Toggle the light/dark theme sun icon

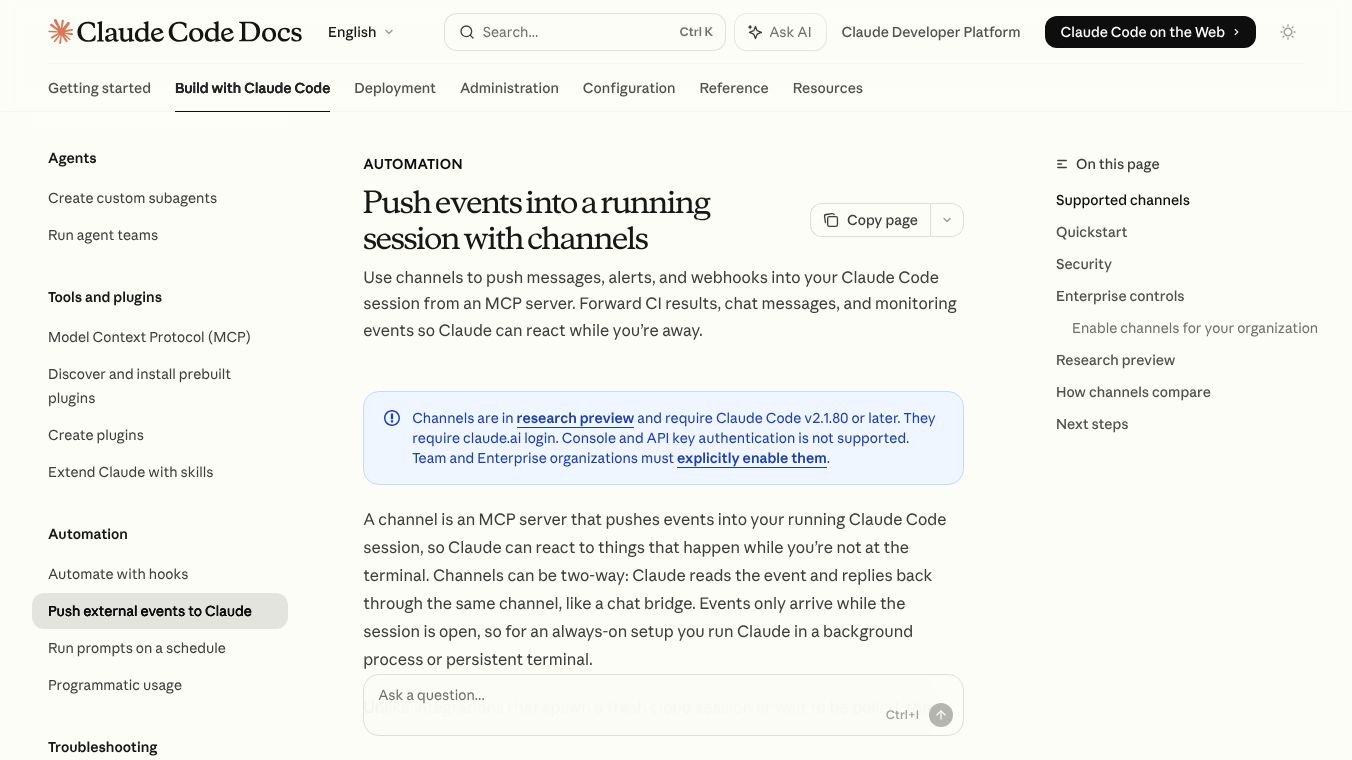(1288, 32)
